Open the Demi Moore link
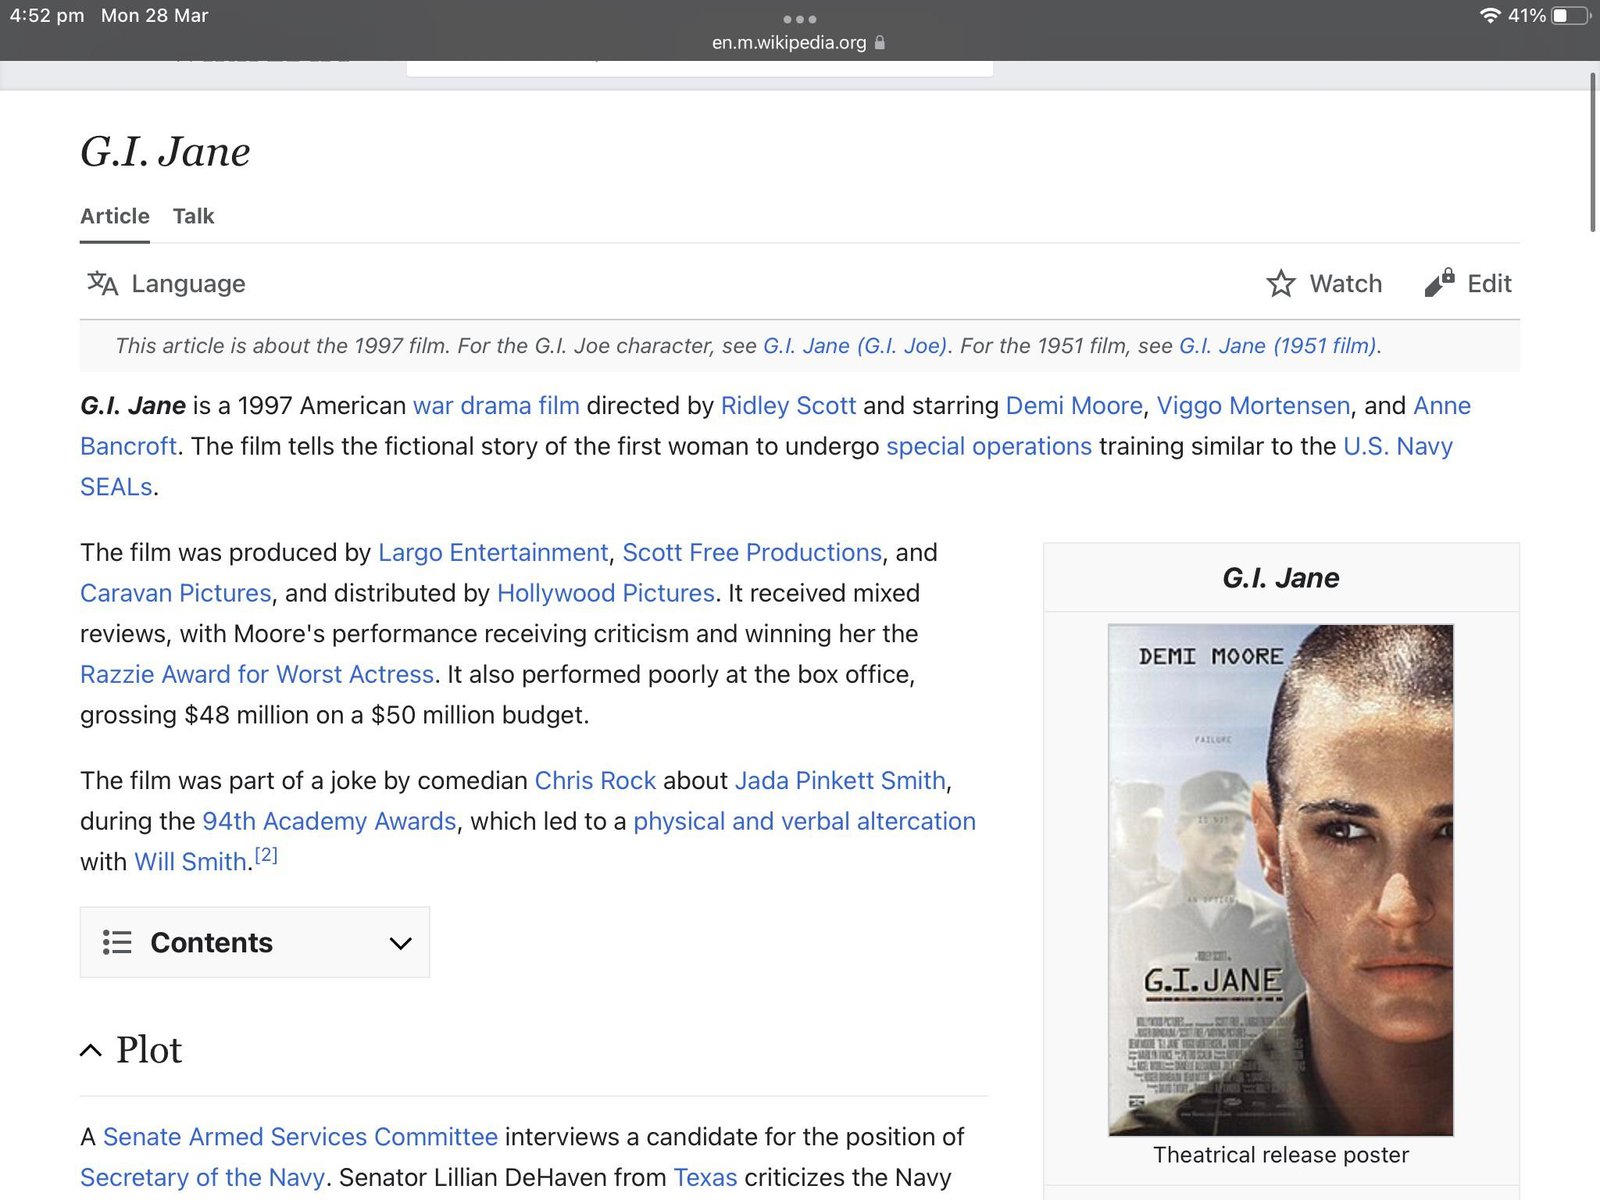The width and height of the screenshot is (1600, 1200). point(1074,406)
